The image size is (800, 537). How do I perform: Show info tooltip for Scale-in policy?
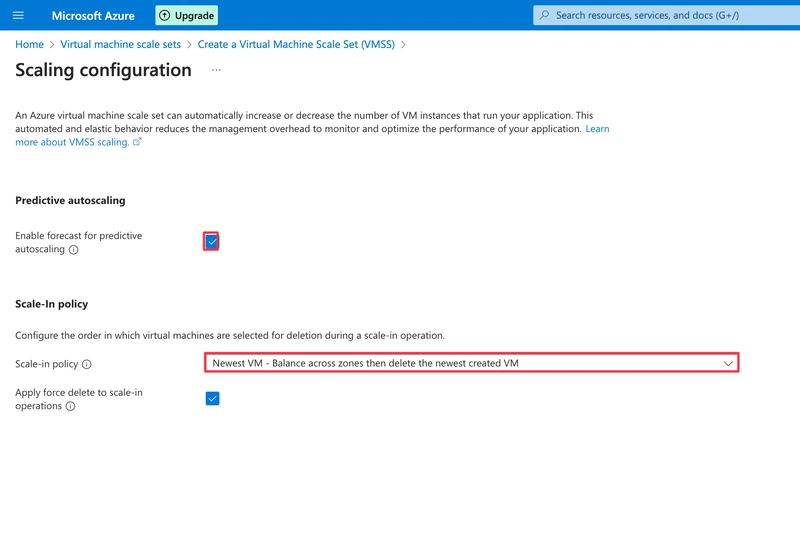click(x=87, y=364)
